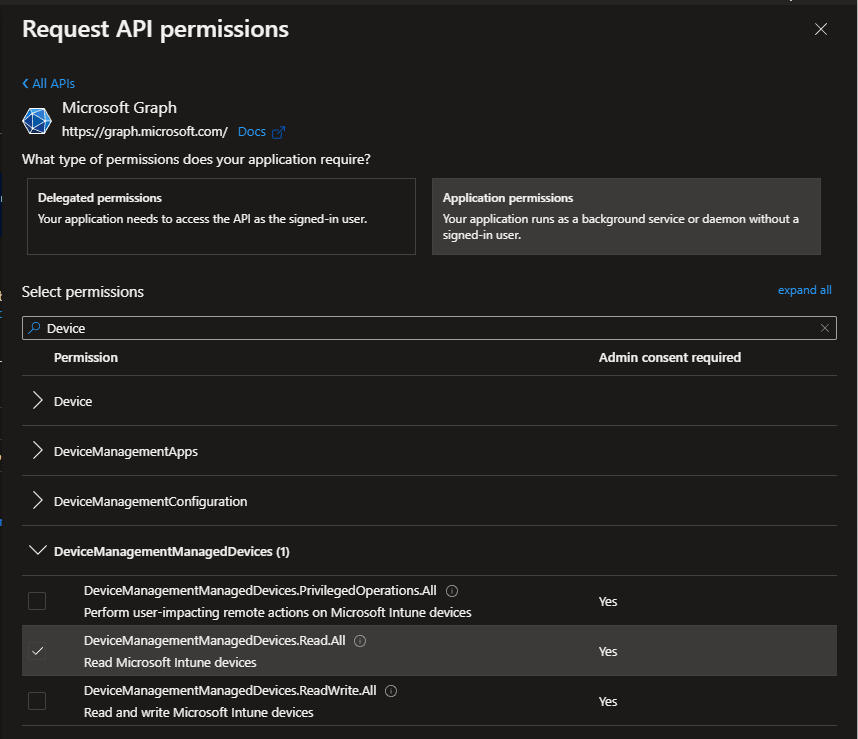Show info for PrivilegedOperations.All permission

point(452,591)
